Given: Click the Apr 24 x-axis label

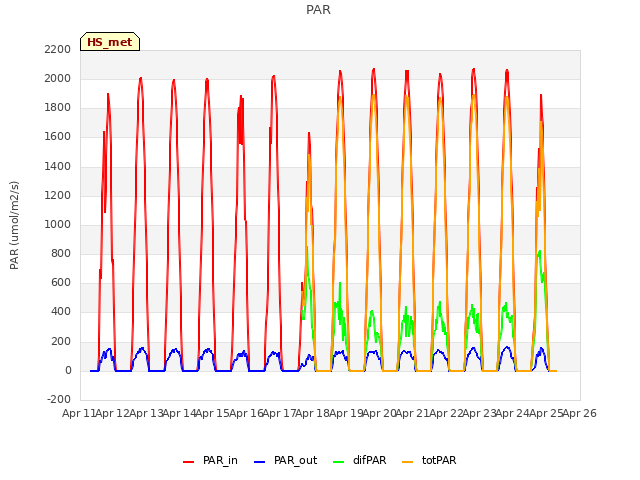Looking at the screenshot, I should (513, 413).
